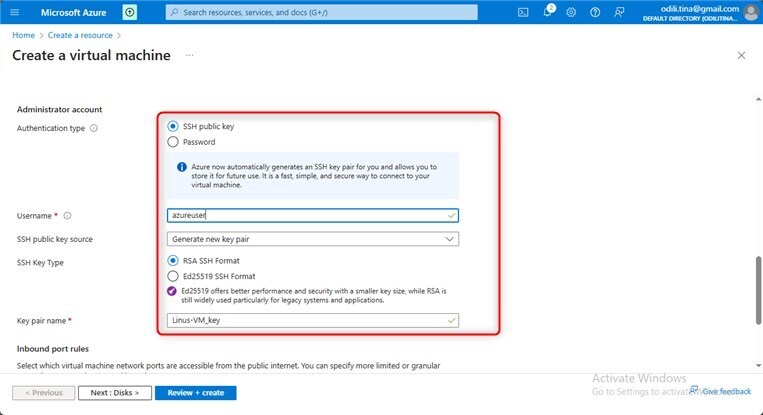763x415 pixels.
Task: Open portal settings gear
Action: click(x=571, y=12)
